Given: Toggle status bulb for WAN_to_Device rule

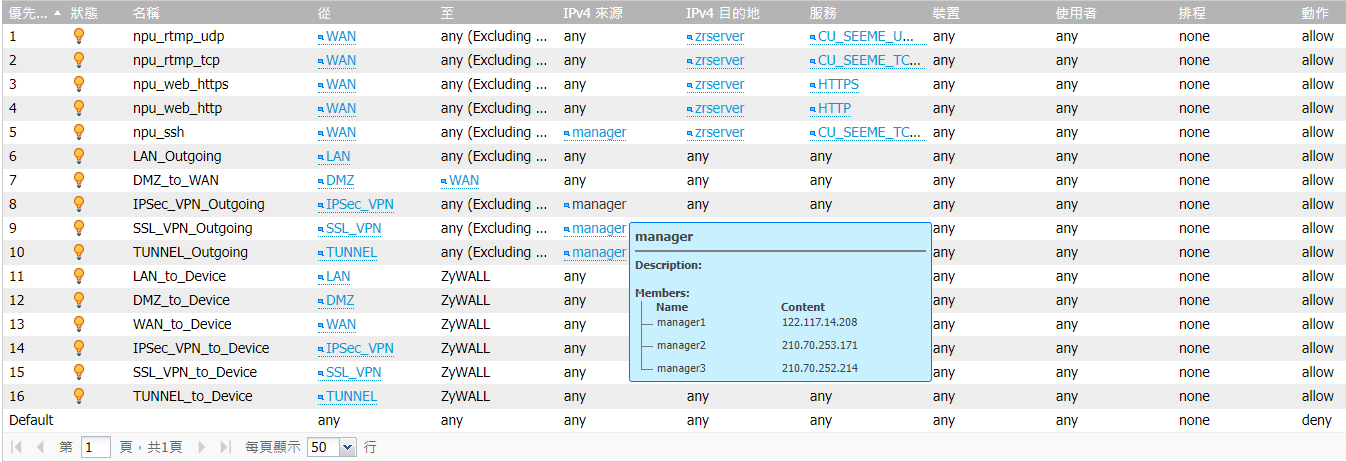Looking at the screenshot, I should click(x=79, y=324).
